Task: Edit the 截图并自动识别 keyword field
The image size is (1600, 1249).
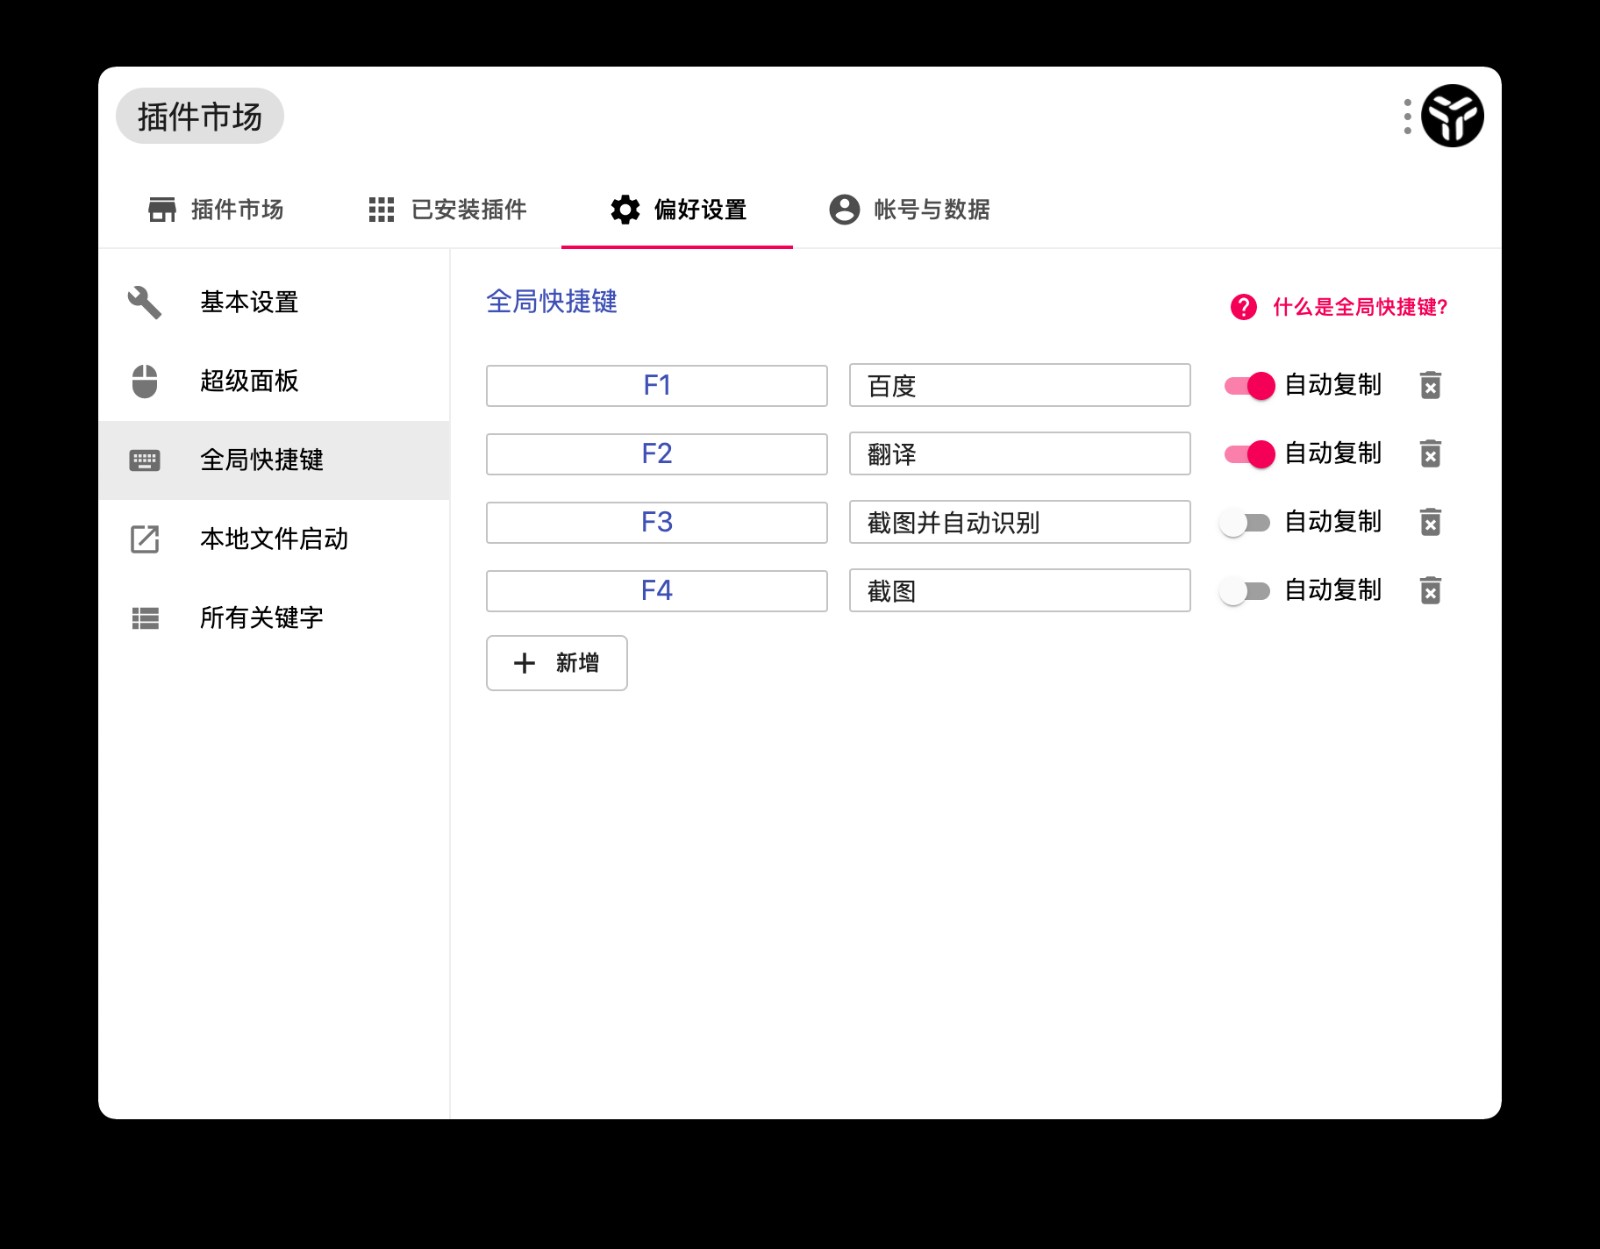Action: click(1020, 522)
